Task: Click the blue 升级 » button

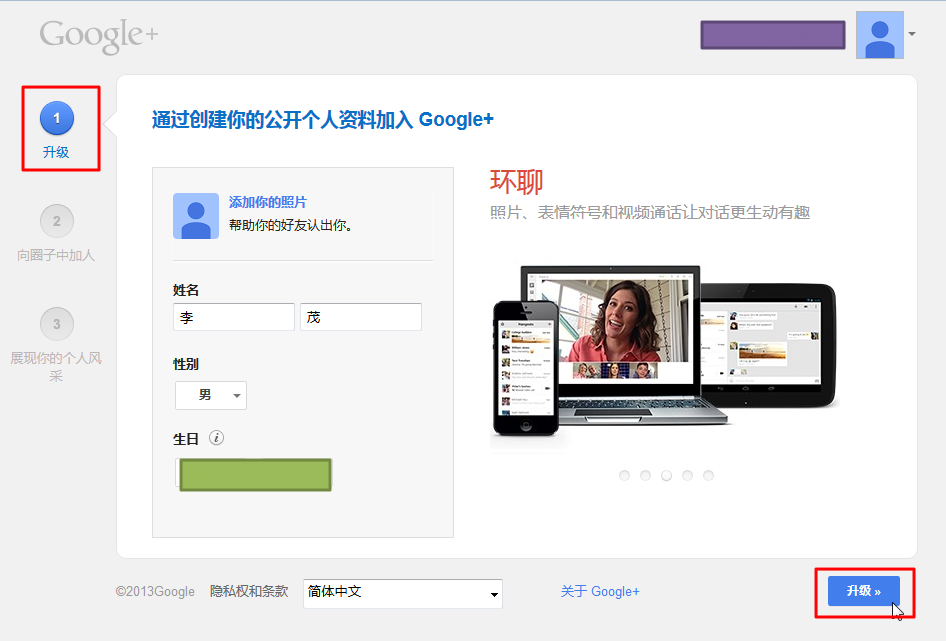Action: click(x=863, y=591)
